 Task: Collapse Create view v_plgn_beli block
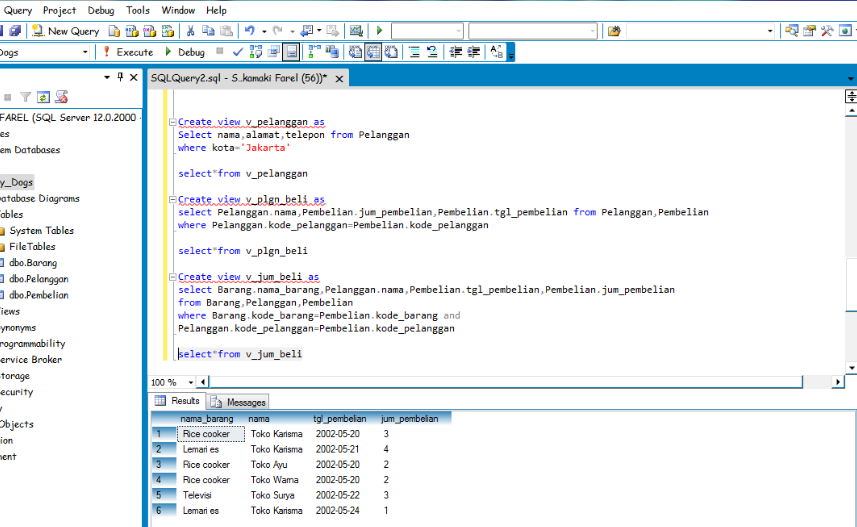[172, 200]
